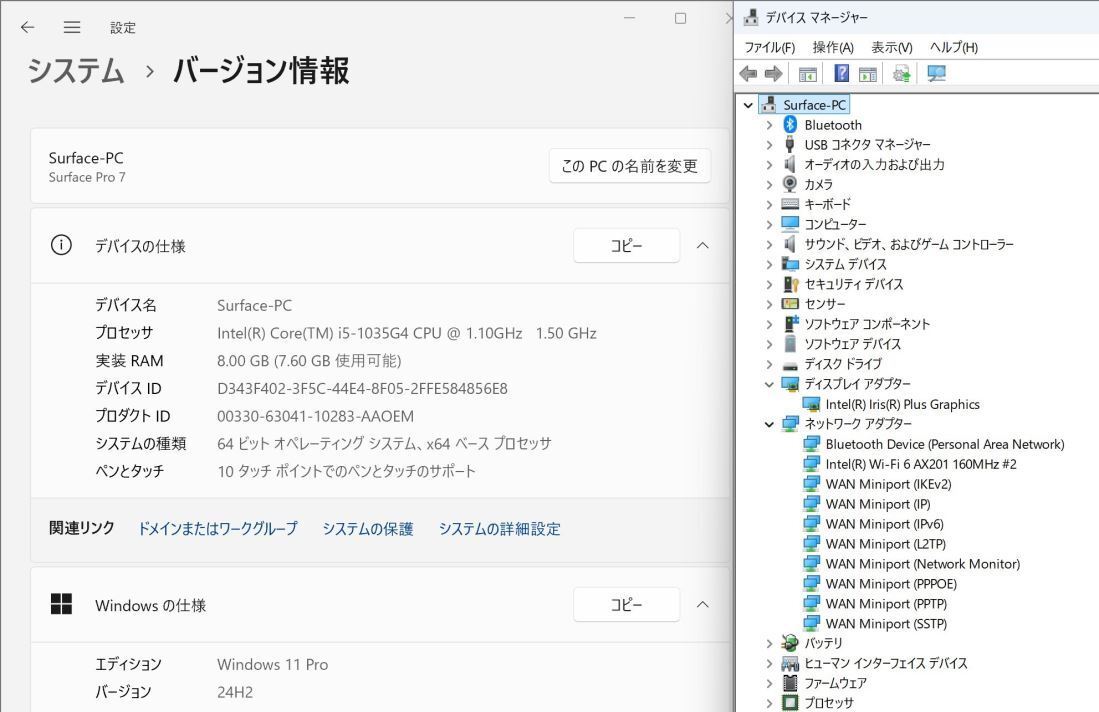Expand the ディスク ドライブ category
The width and height of the screenshot is (1099, 712).
[770, 364]
